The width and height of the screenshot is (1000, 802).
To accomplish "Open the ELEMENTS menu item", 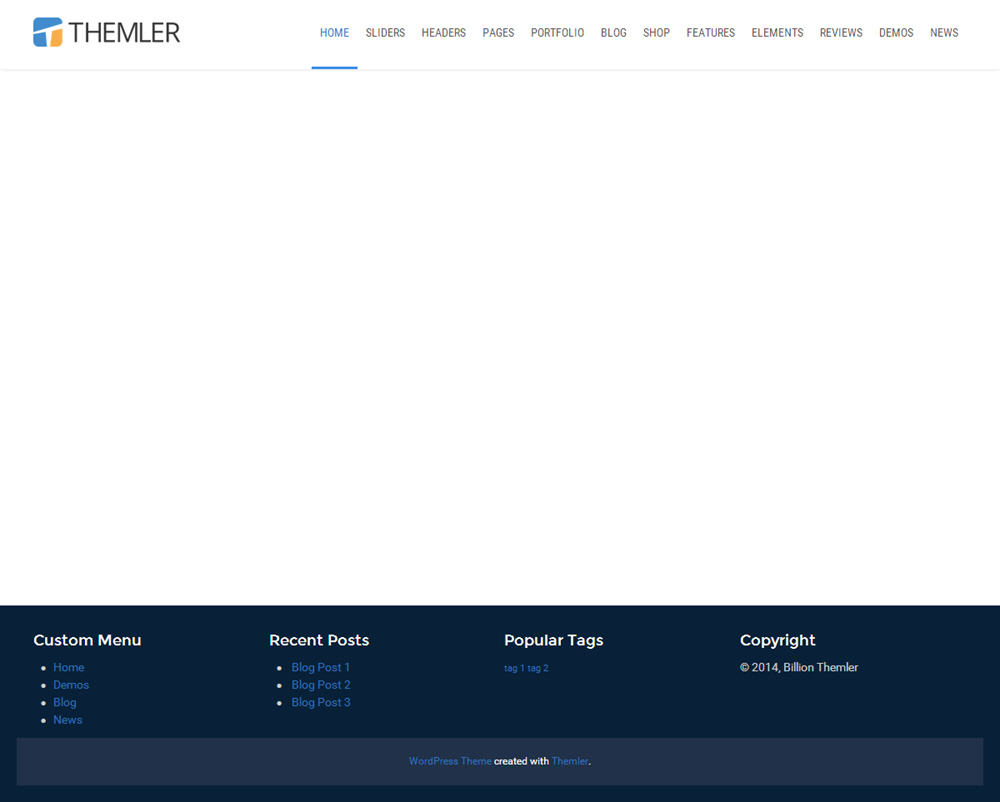I will pyautogui.click(x=777, y=33).
